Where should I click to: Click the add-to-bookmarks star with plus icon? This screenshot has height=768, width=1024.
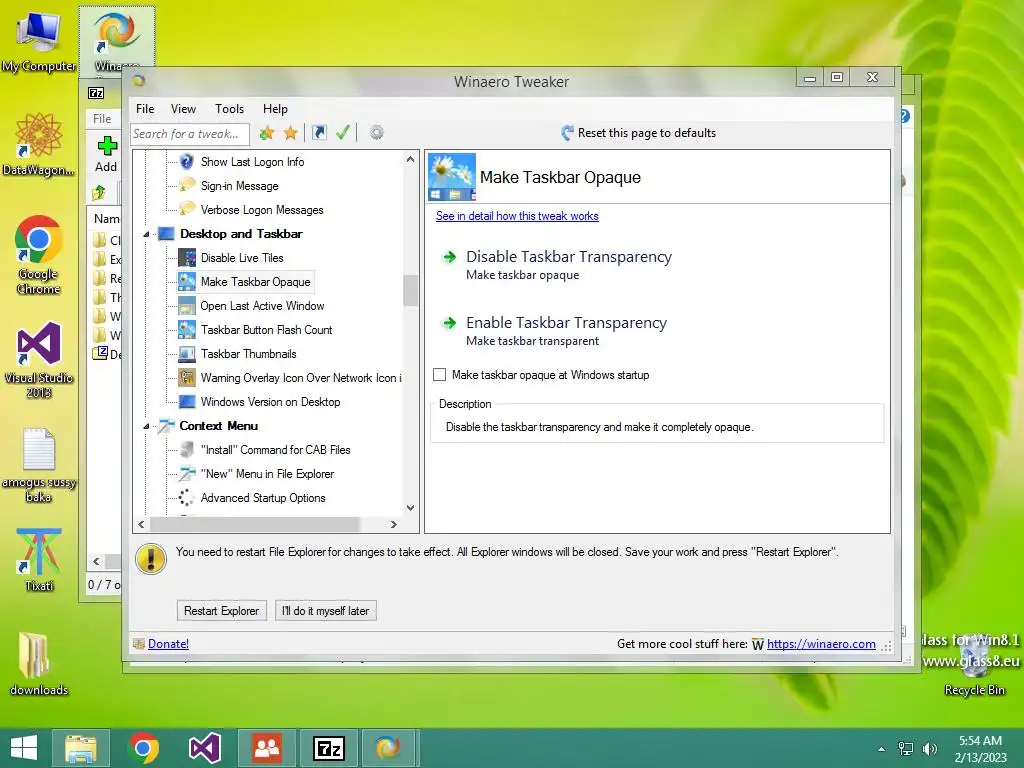tap(266, 133)
